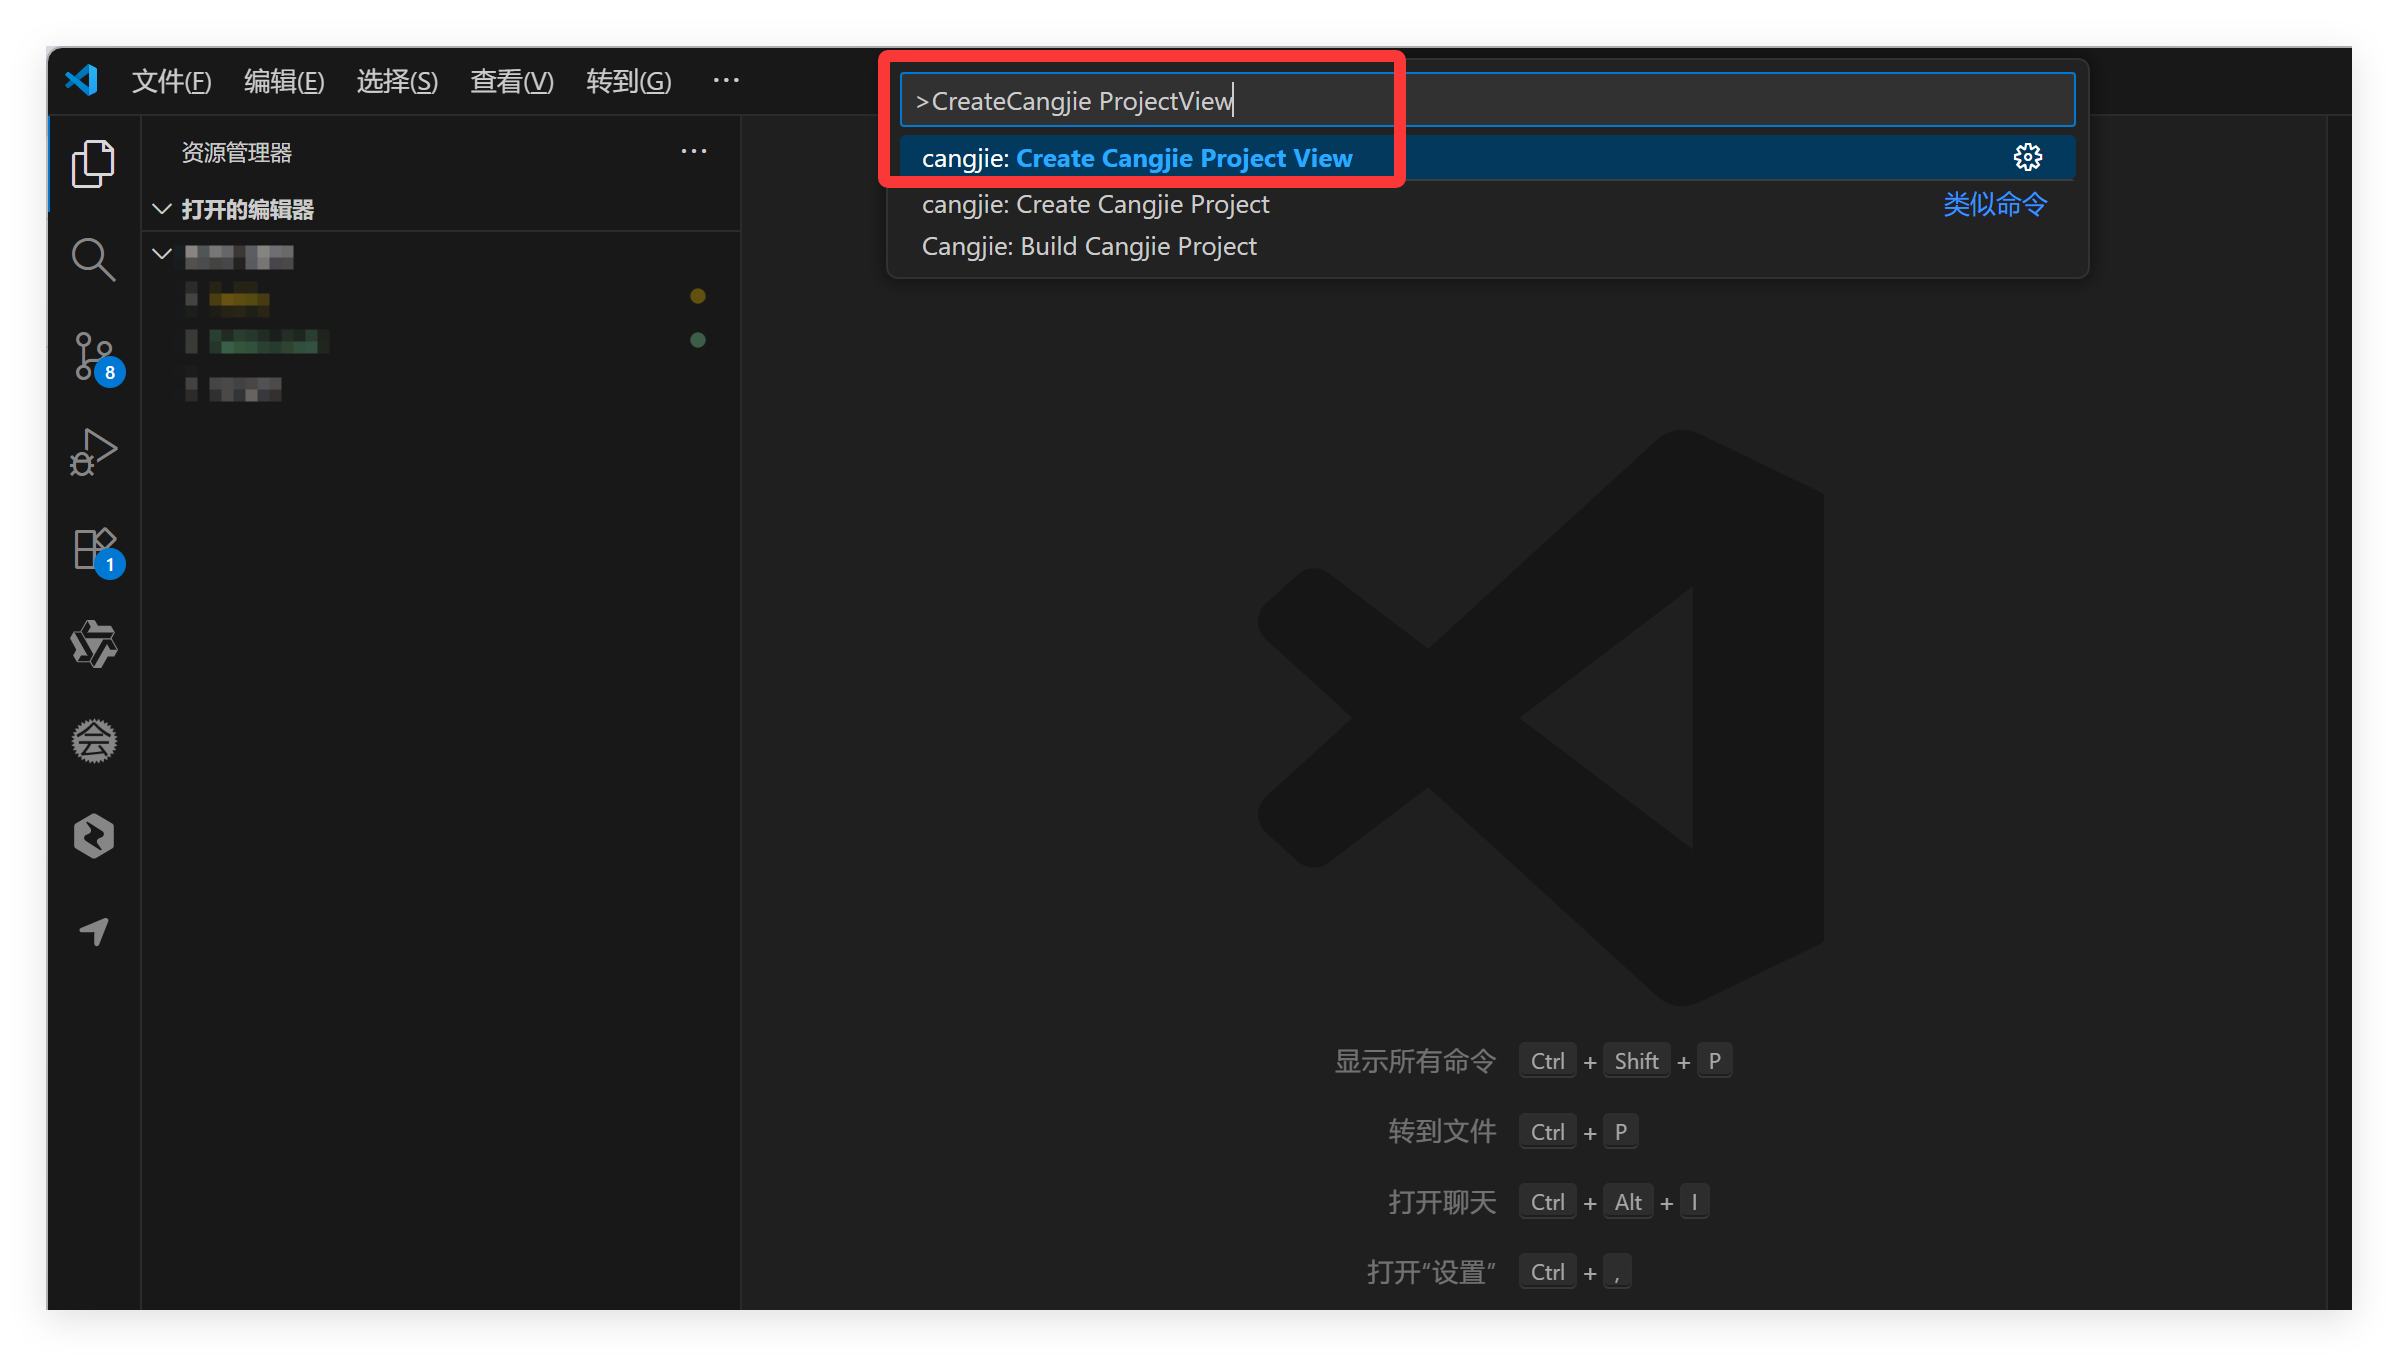
Task: Select cangjie: Create Cangjie Project View command
Action: (x=1136, y=158)
